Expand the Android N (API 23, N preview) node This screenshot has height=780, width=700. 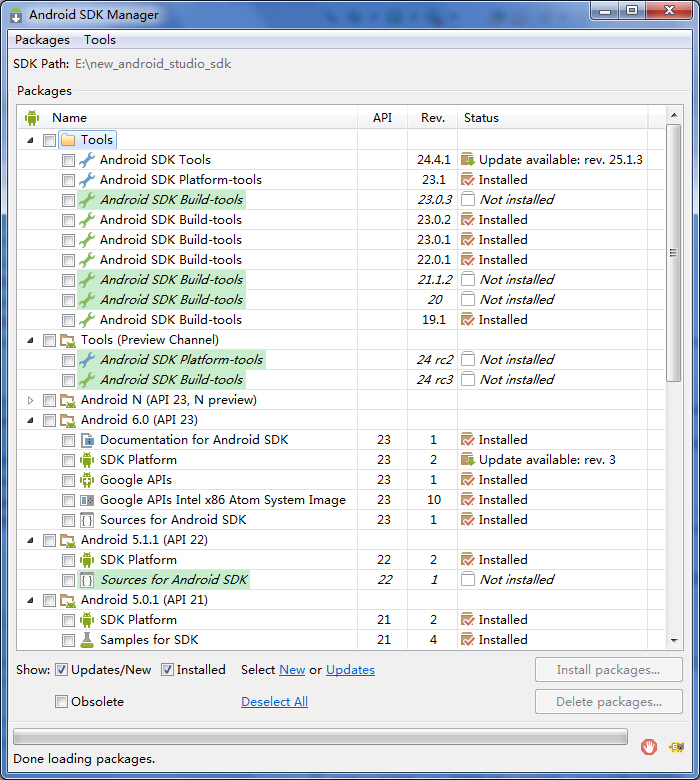[31, 400]
